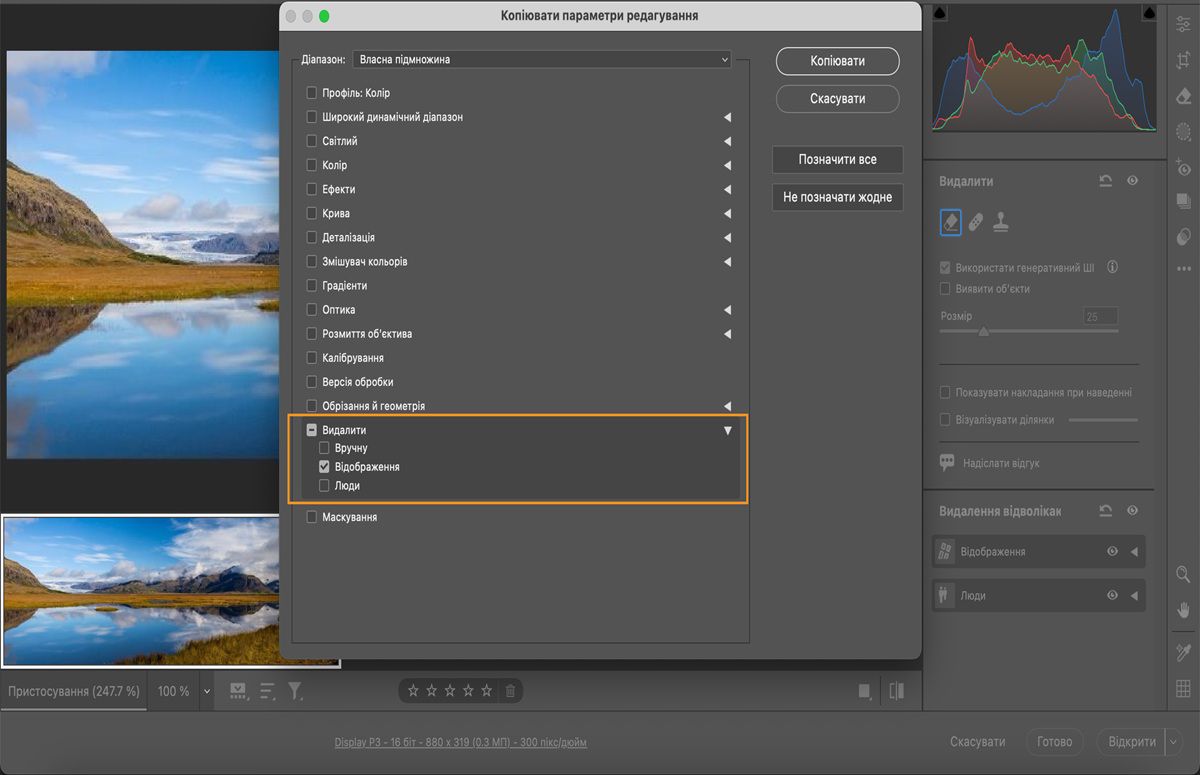Click the Позначити все button

(838, 159)
